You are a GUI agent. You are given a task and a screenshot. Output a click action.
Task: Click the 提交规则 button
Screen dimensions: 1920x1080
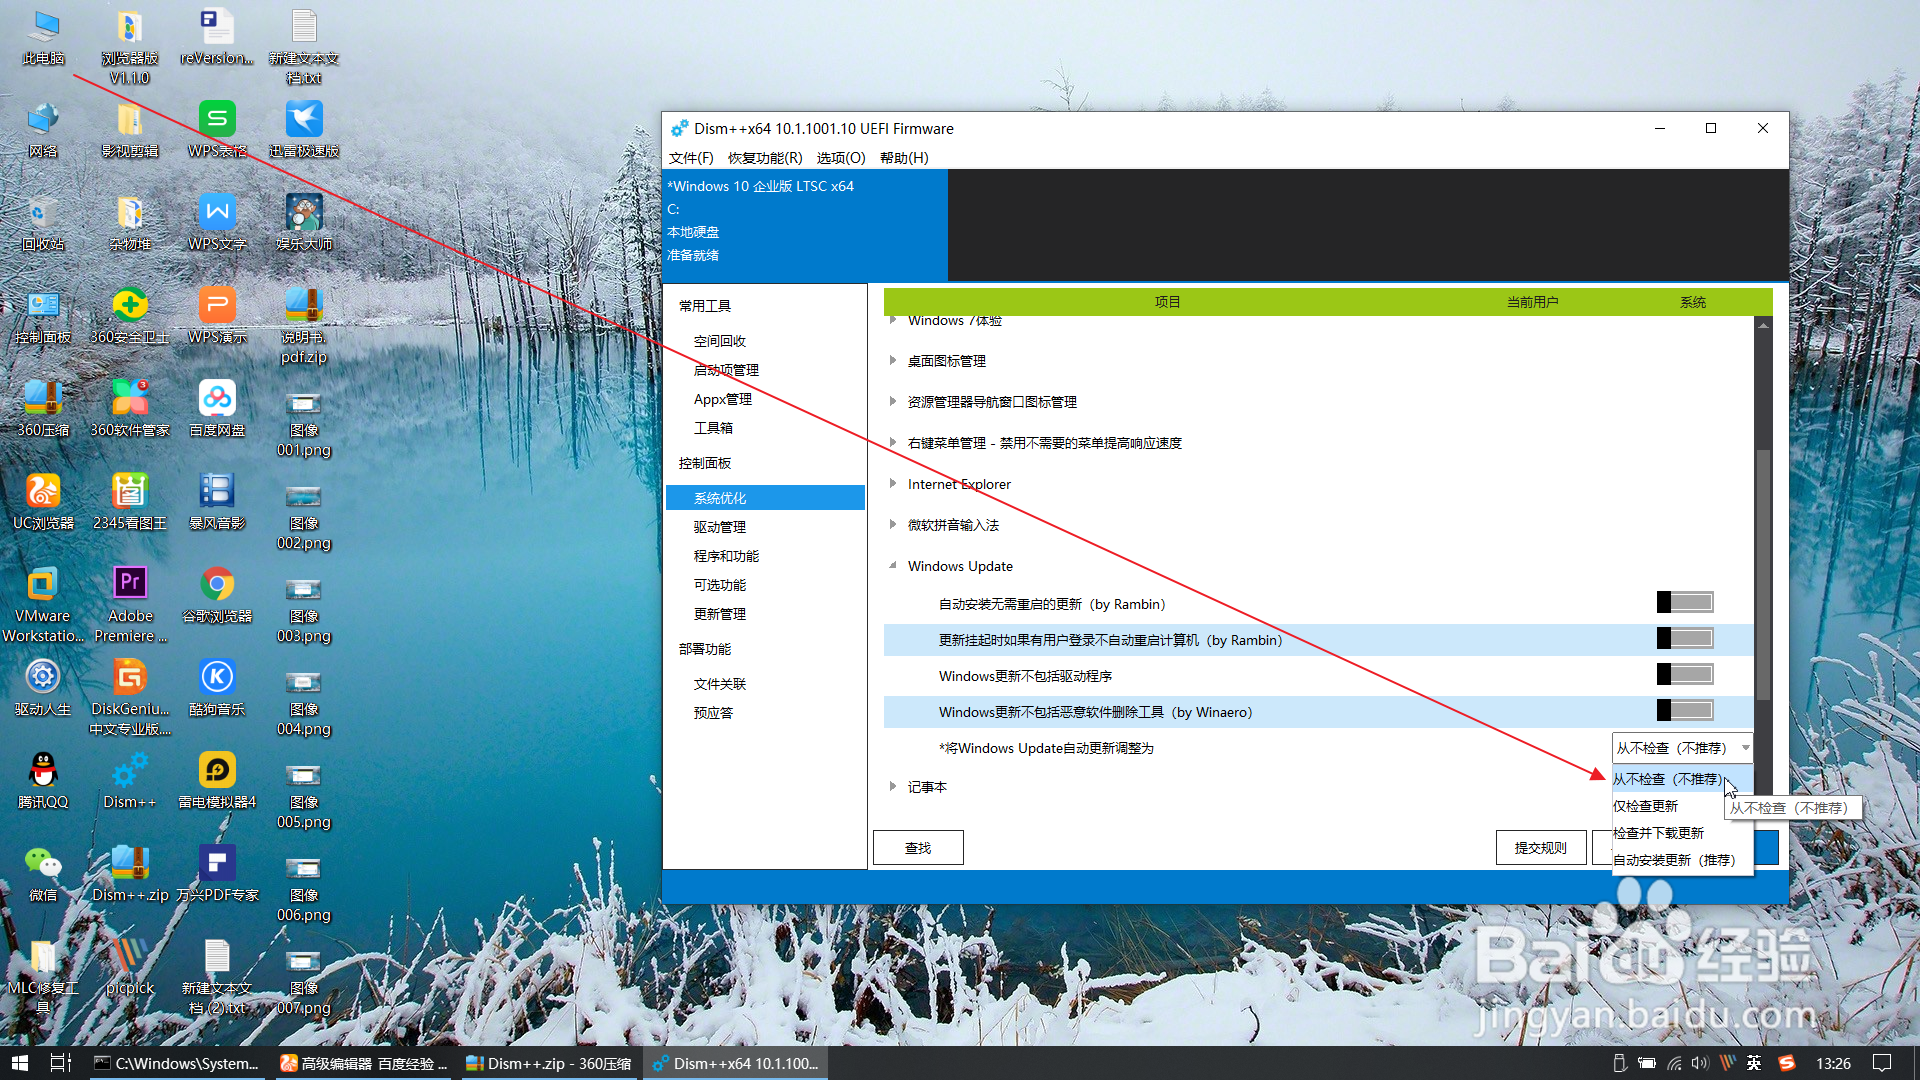point(1540,848)
